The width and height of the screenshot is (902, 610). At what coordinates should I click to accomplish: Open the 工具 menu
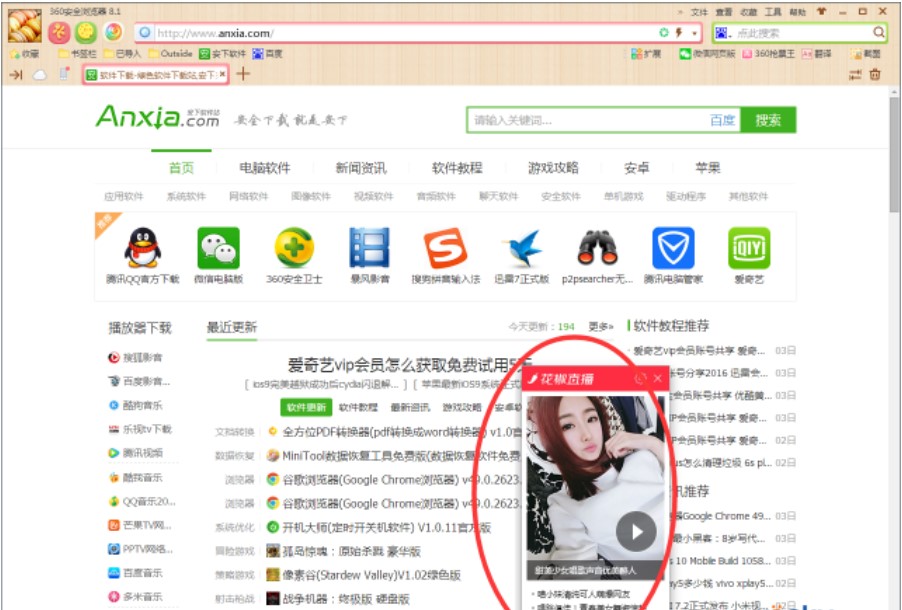773,12
